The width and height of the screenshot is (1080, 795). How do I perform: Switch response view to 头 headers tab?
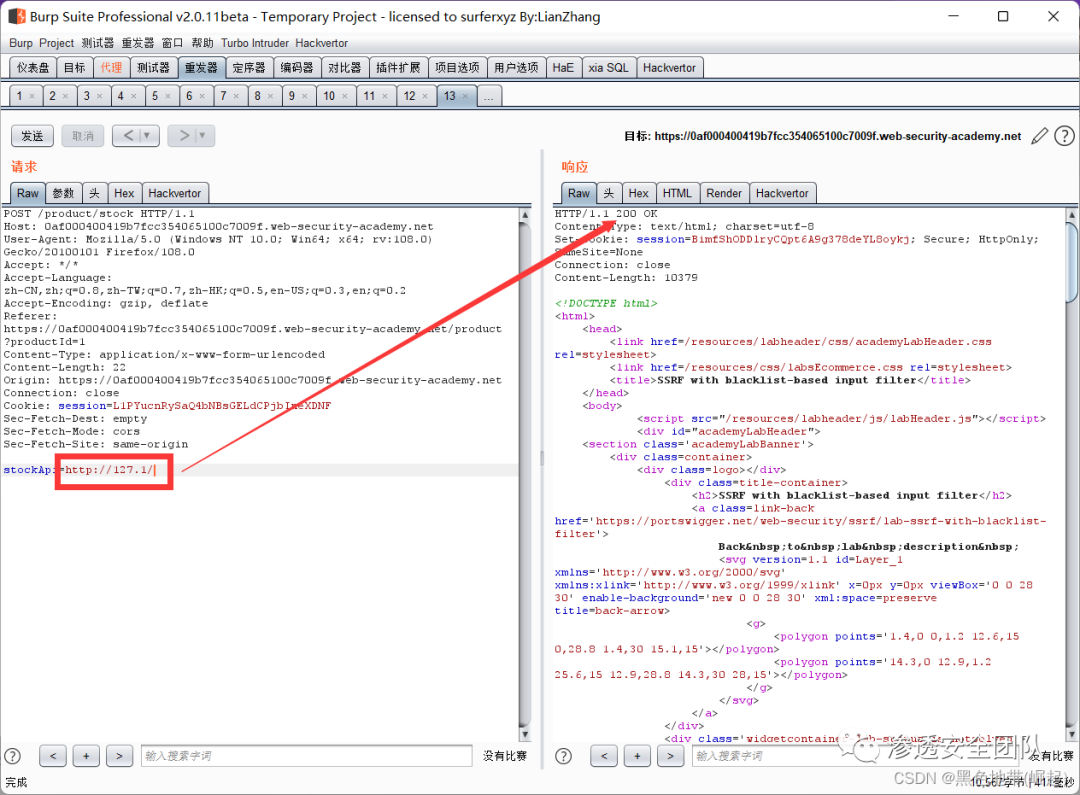click(x=609, y=194)
